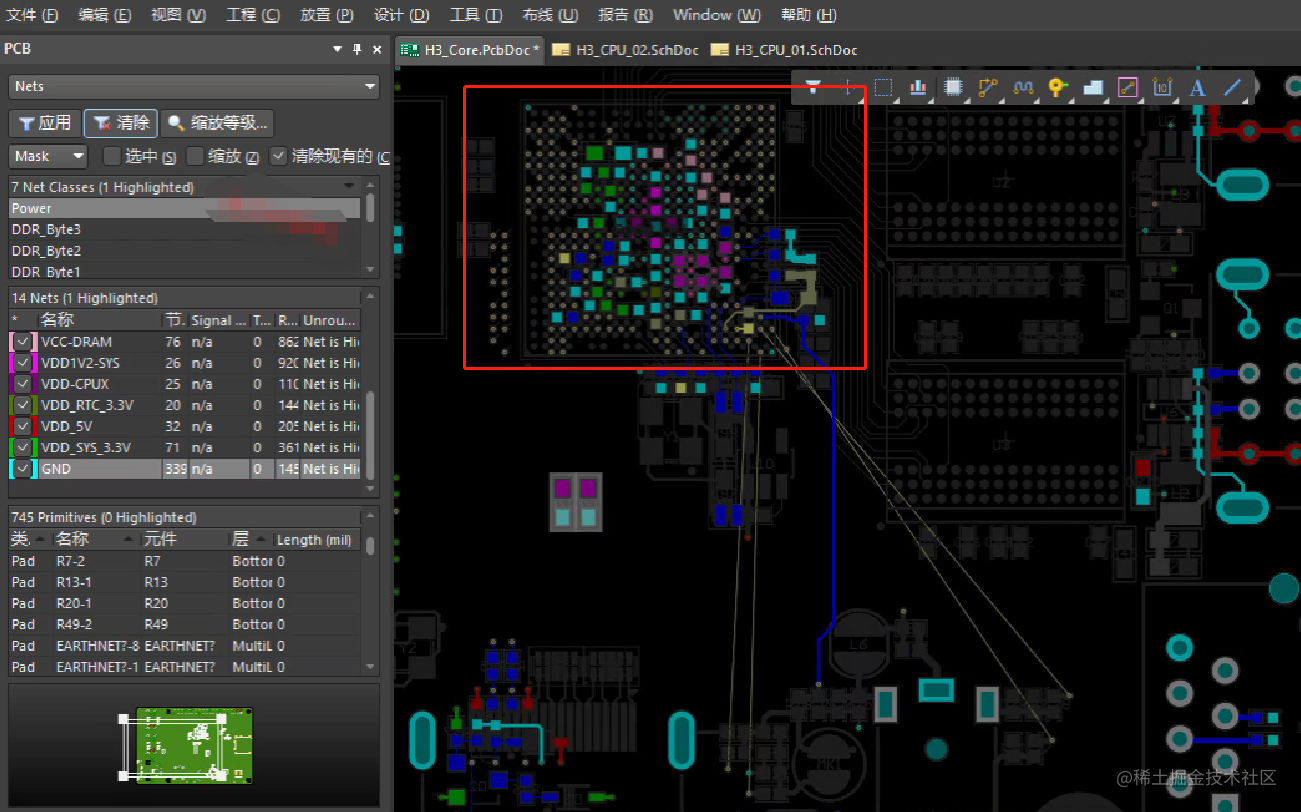Expand the Mask mode dropdown
Image resolution: width=1301 pixels, height=812 pixels.
[79, 156]
